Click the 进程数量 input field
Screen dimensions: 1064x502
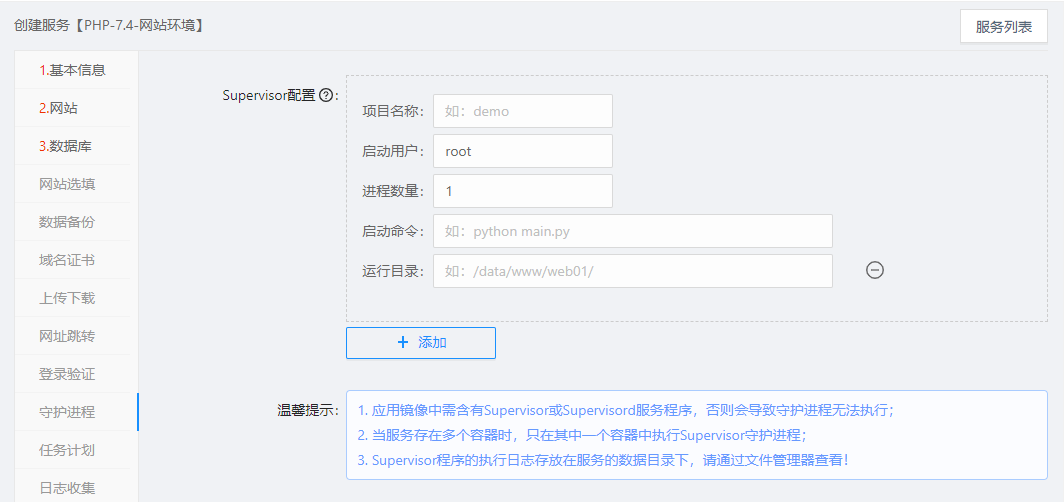click(x=522, y=191)
